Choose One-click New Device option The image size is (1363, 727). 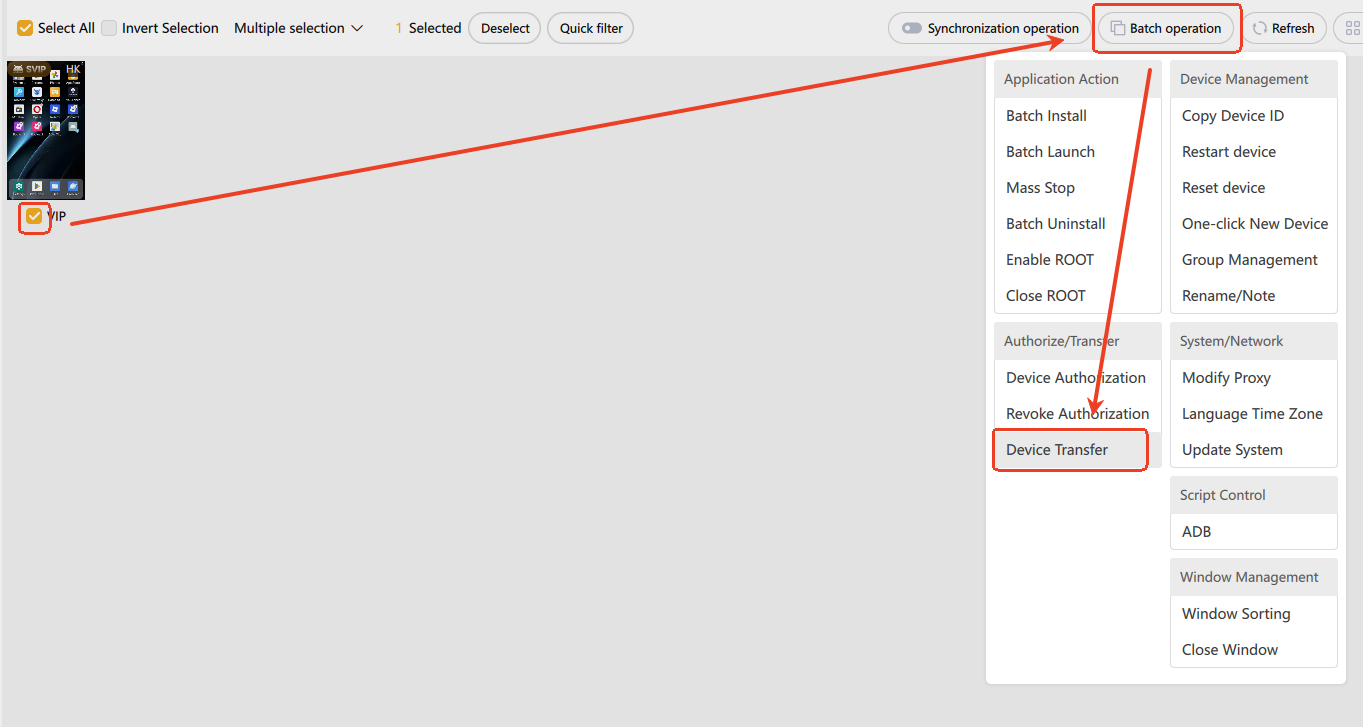point(1254,224)
